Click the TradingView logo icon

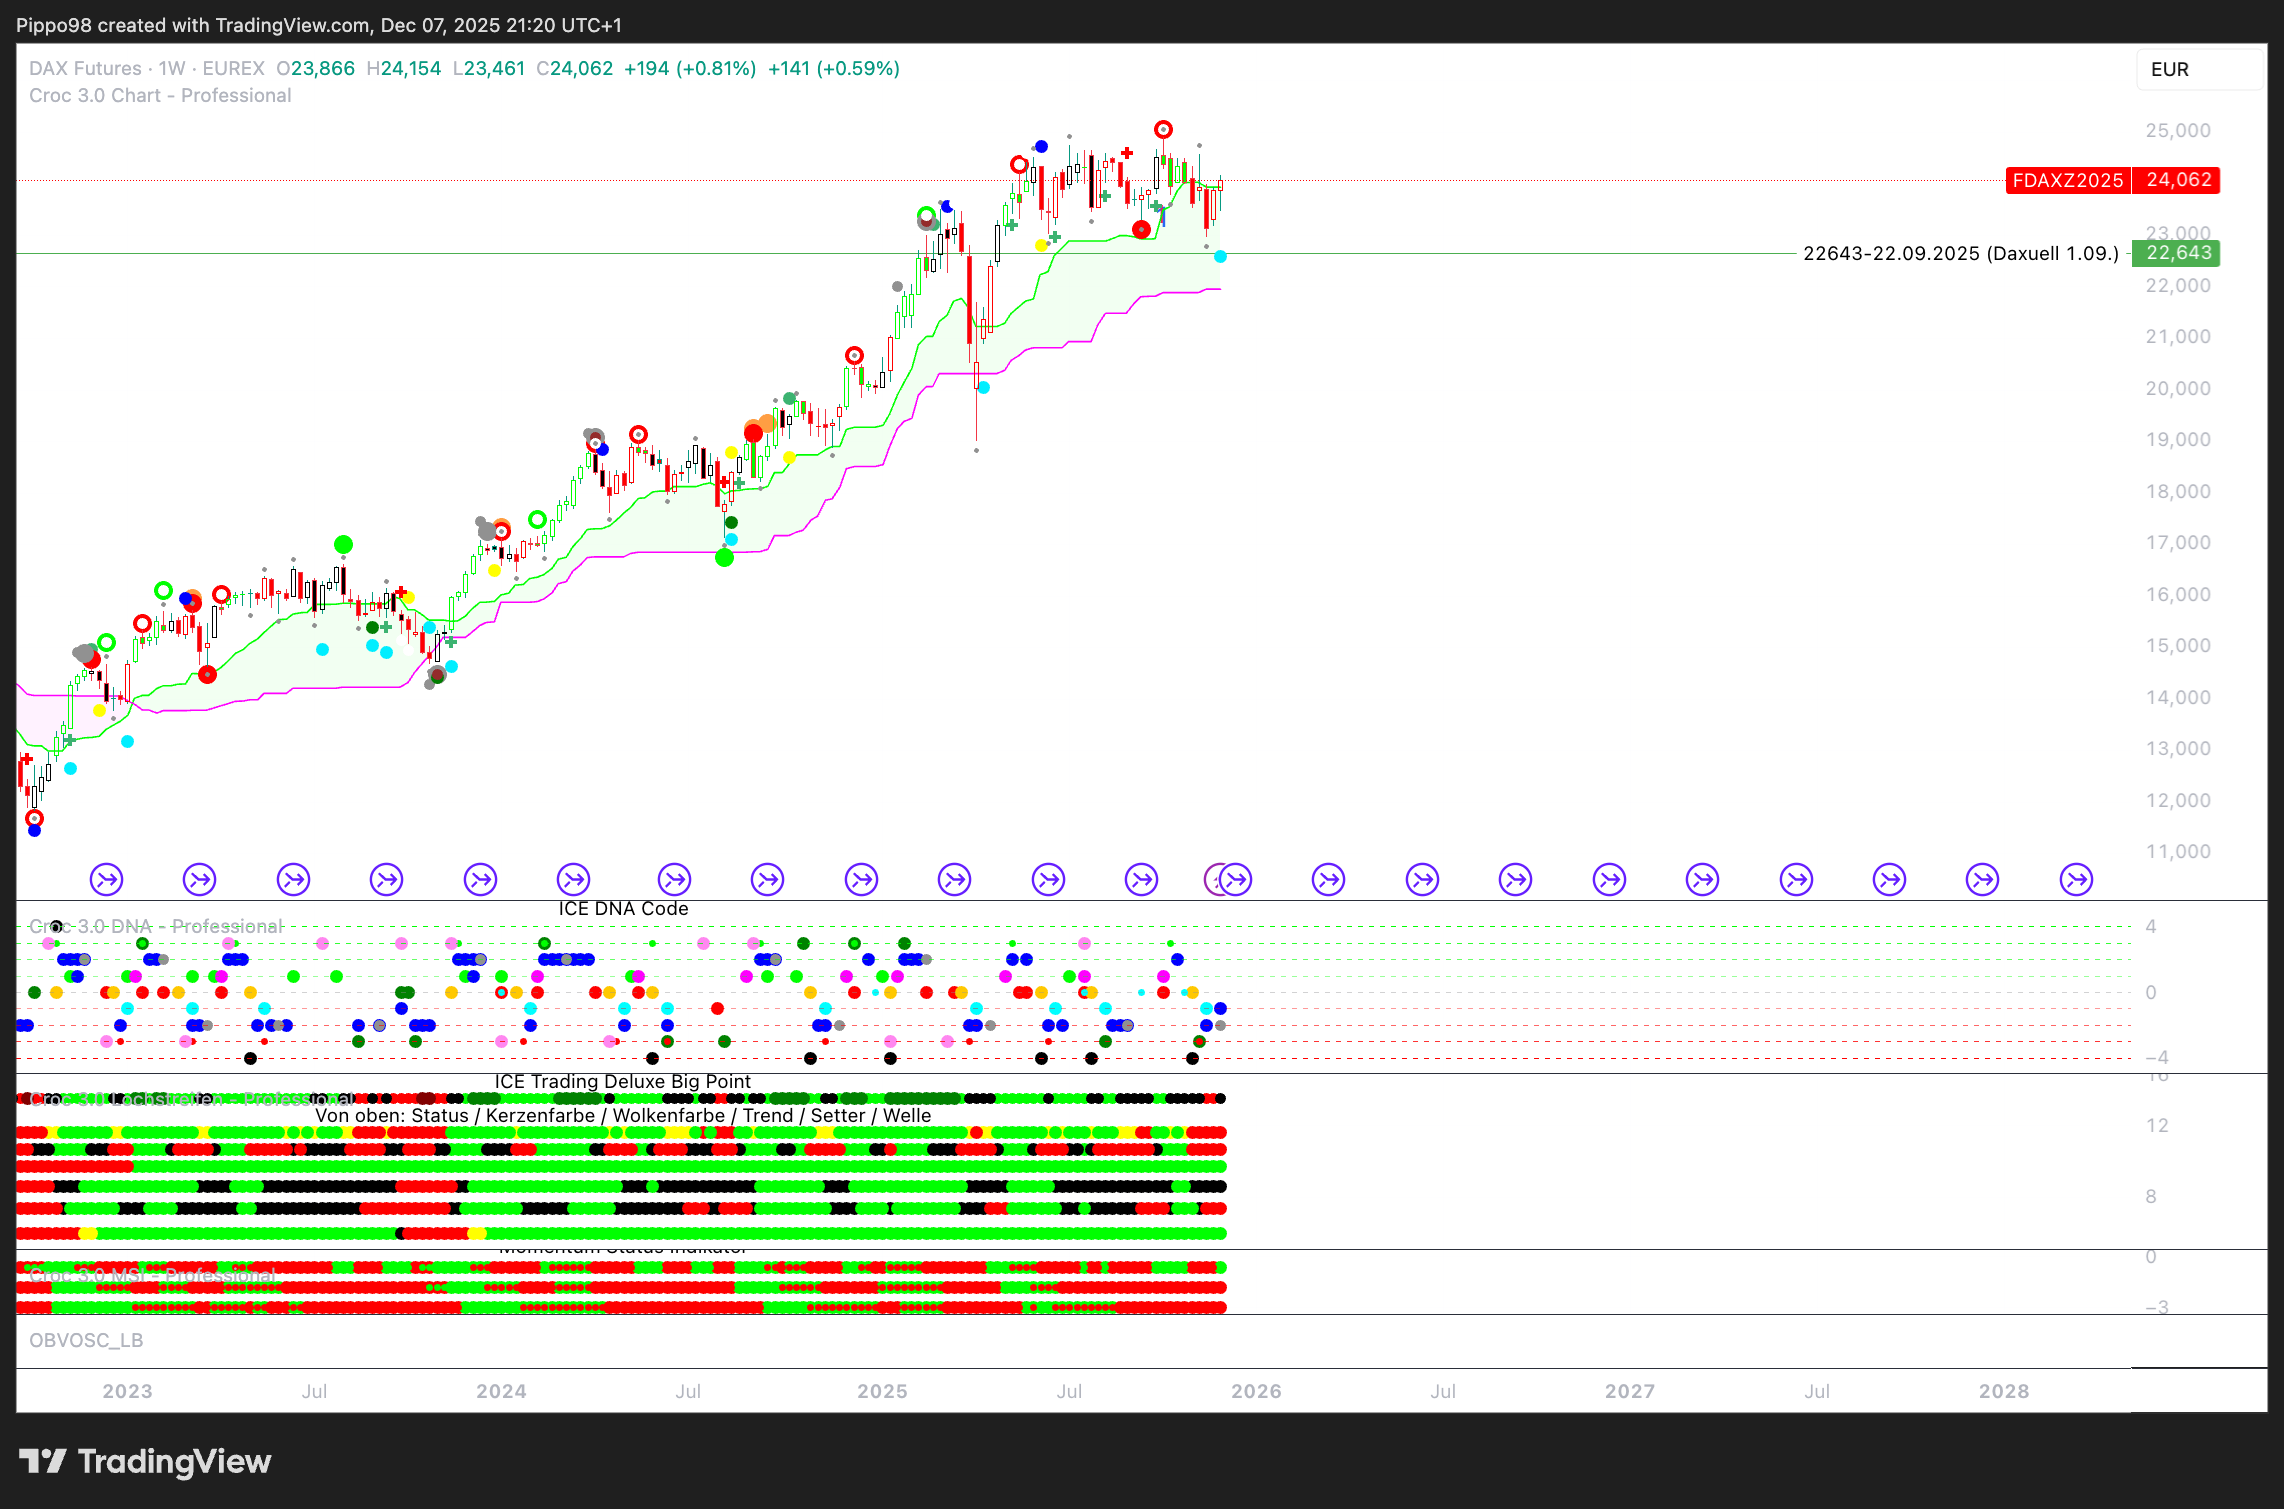(x=42, y=1461)
